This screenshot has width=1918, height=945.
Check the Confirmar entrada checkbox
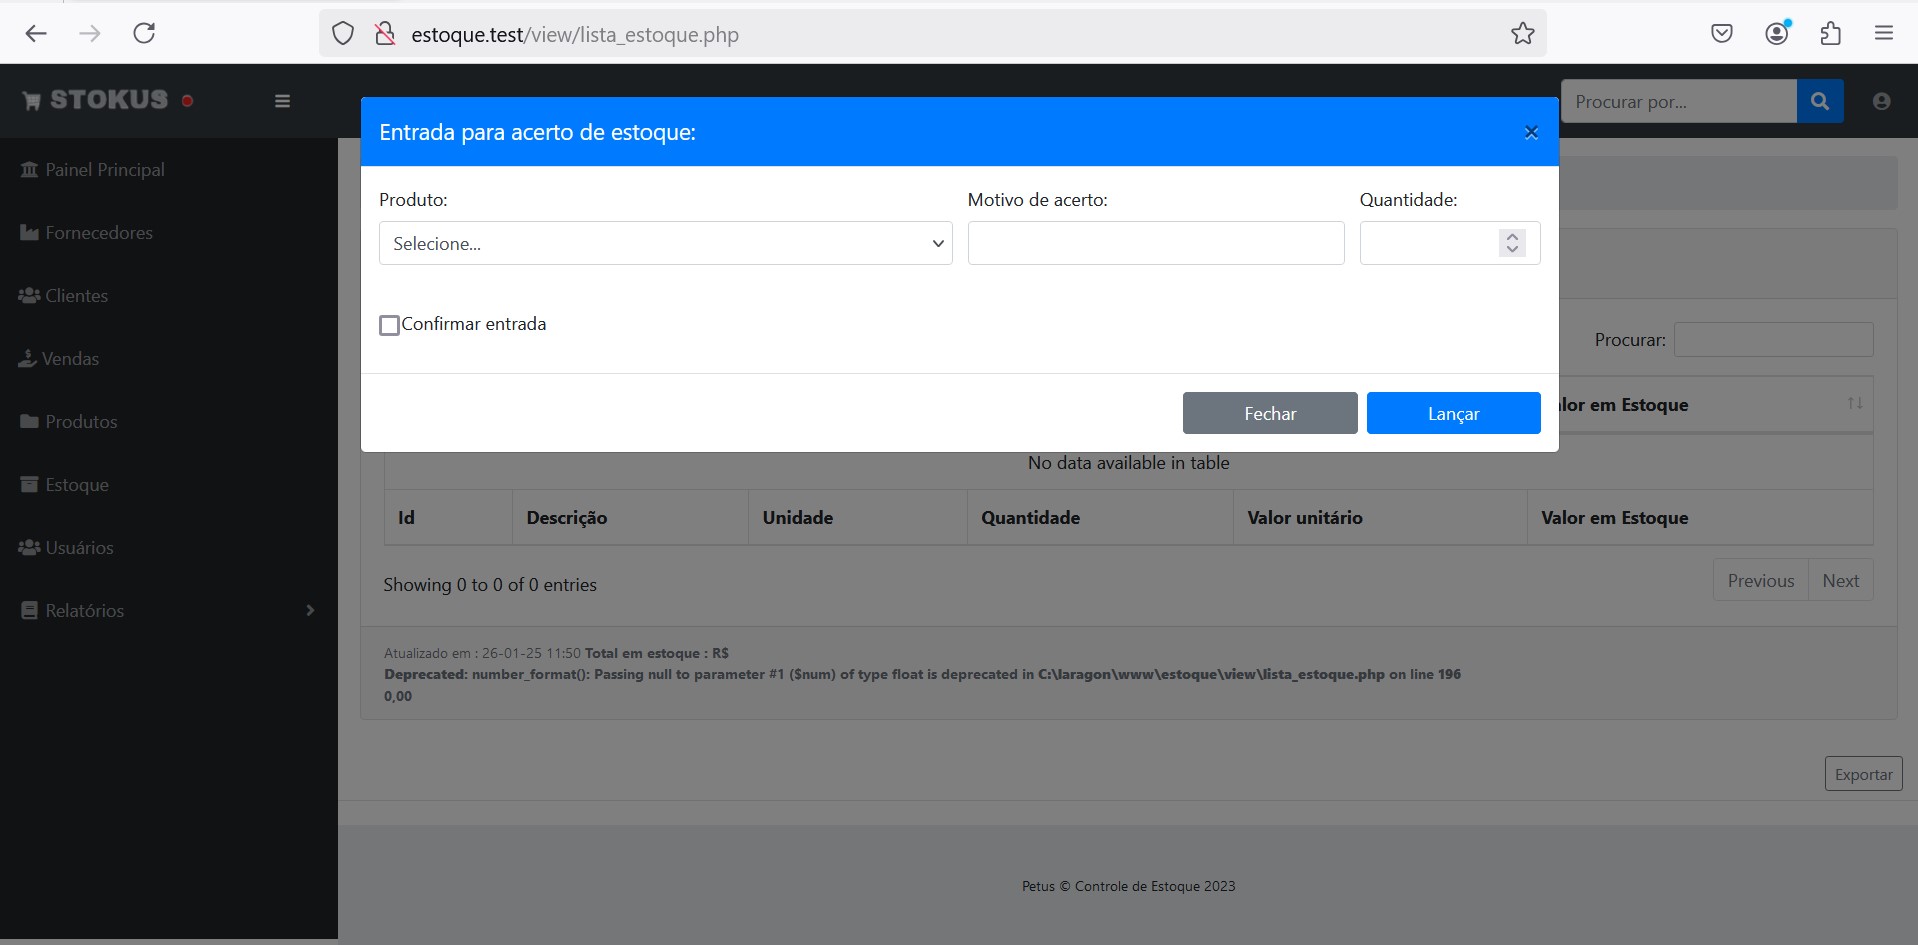tap(390, 325)
